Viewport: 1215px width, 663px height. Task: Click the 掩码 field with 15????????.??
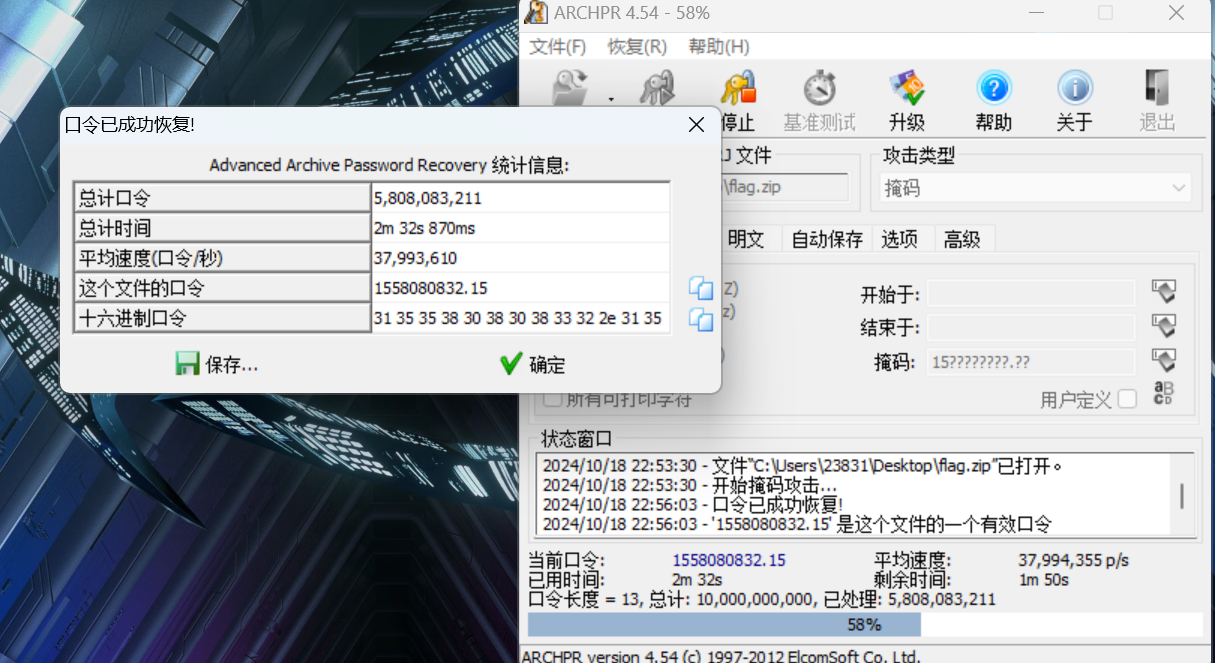[x=1031, y=362]
